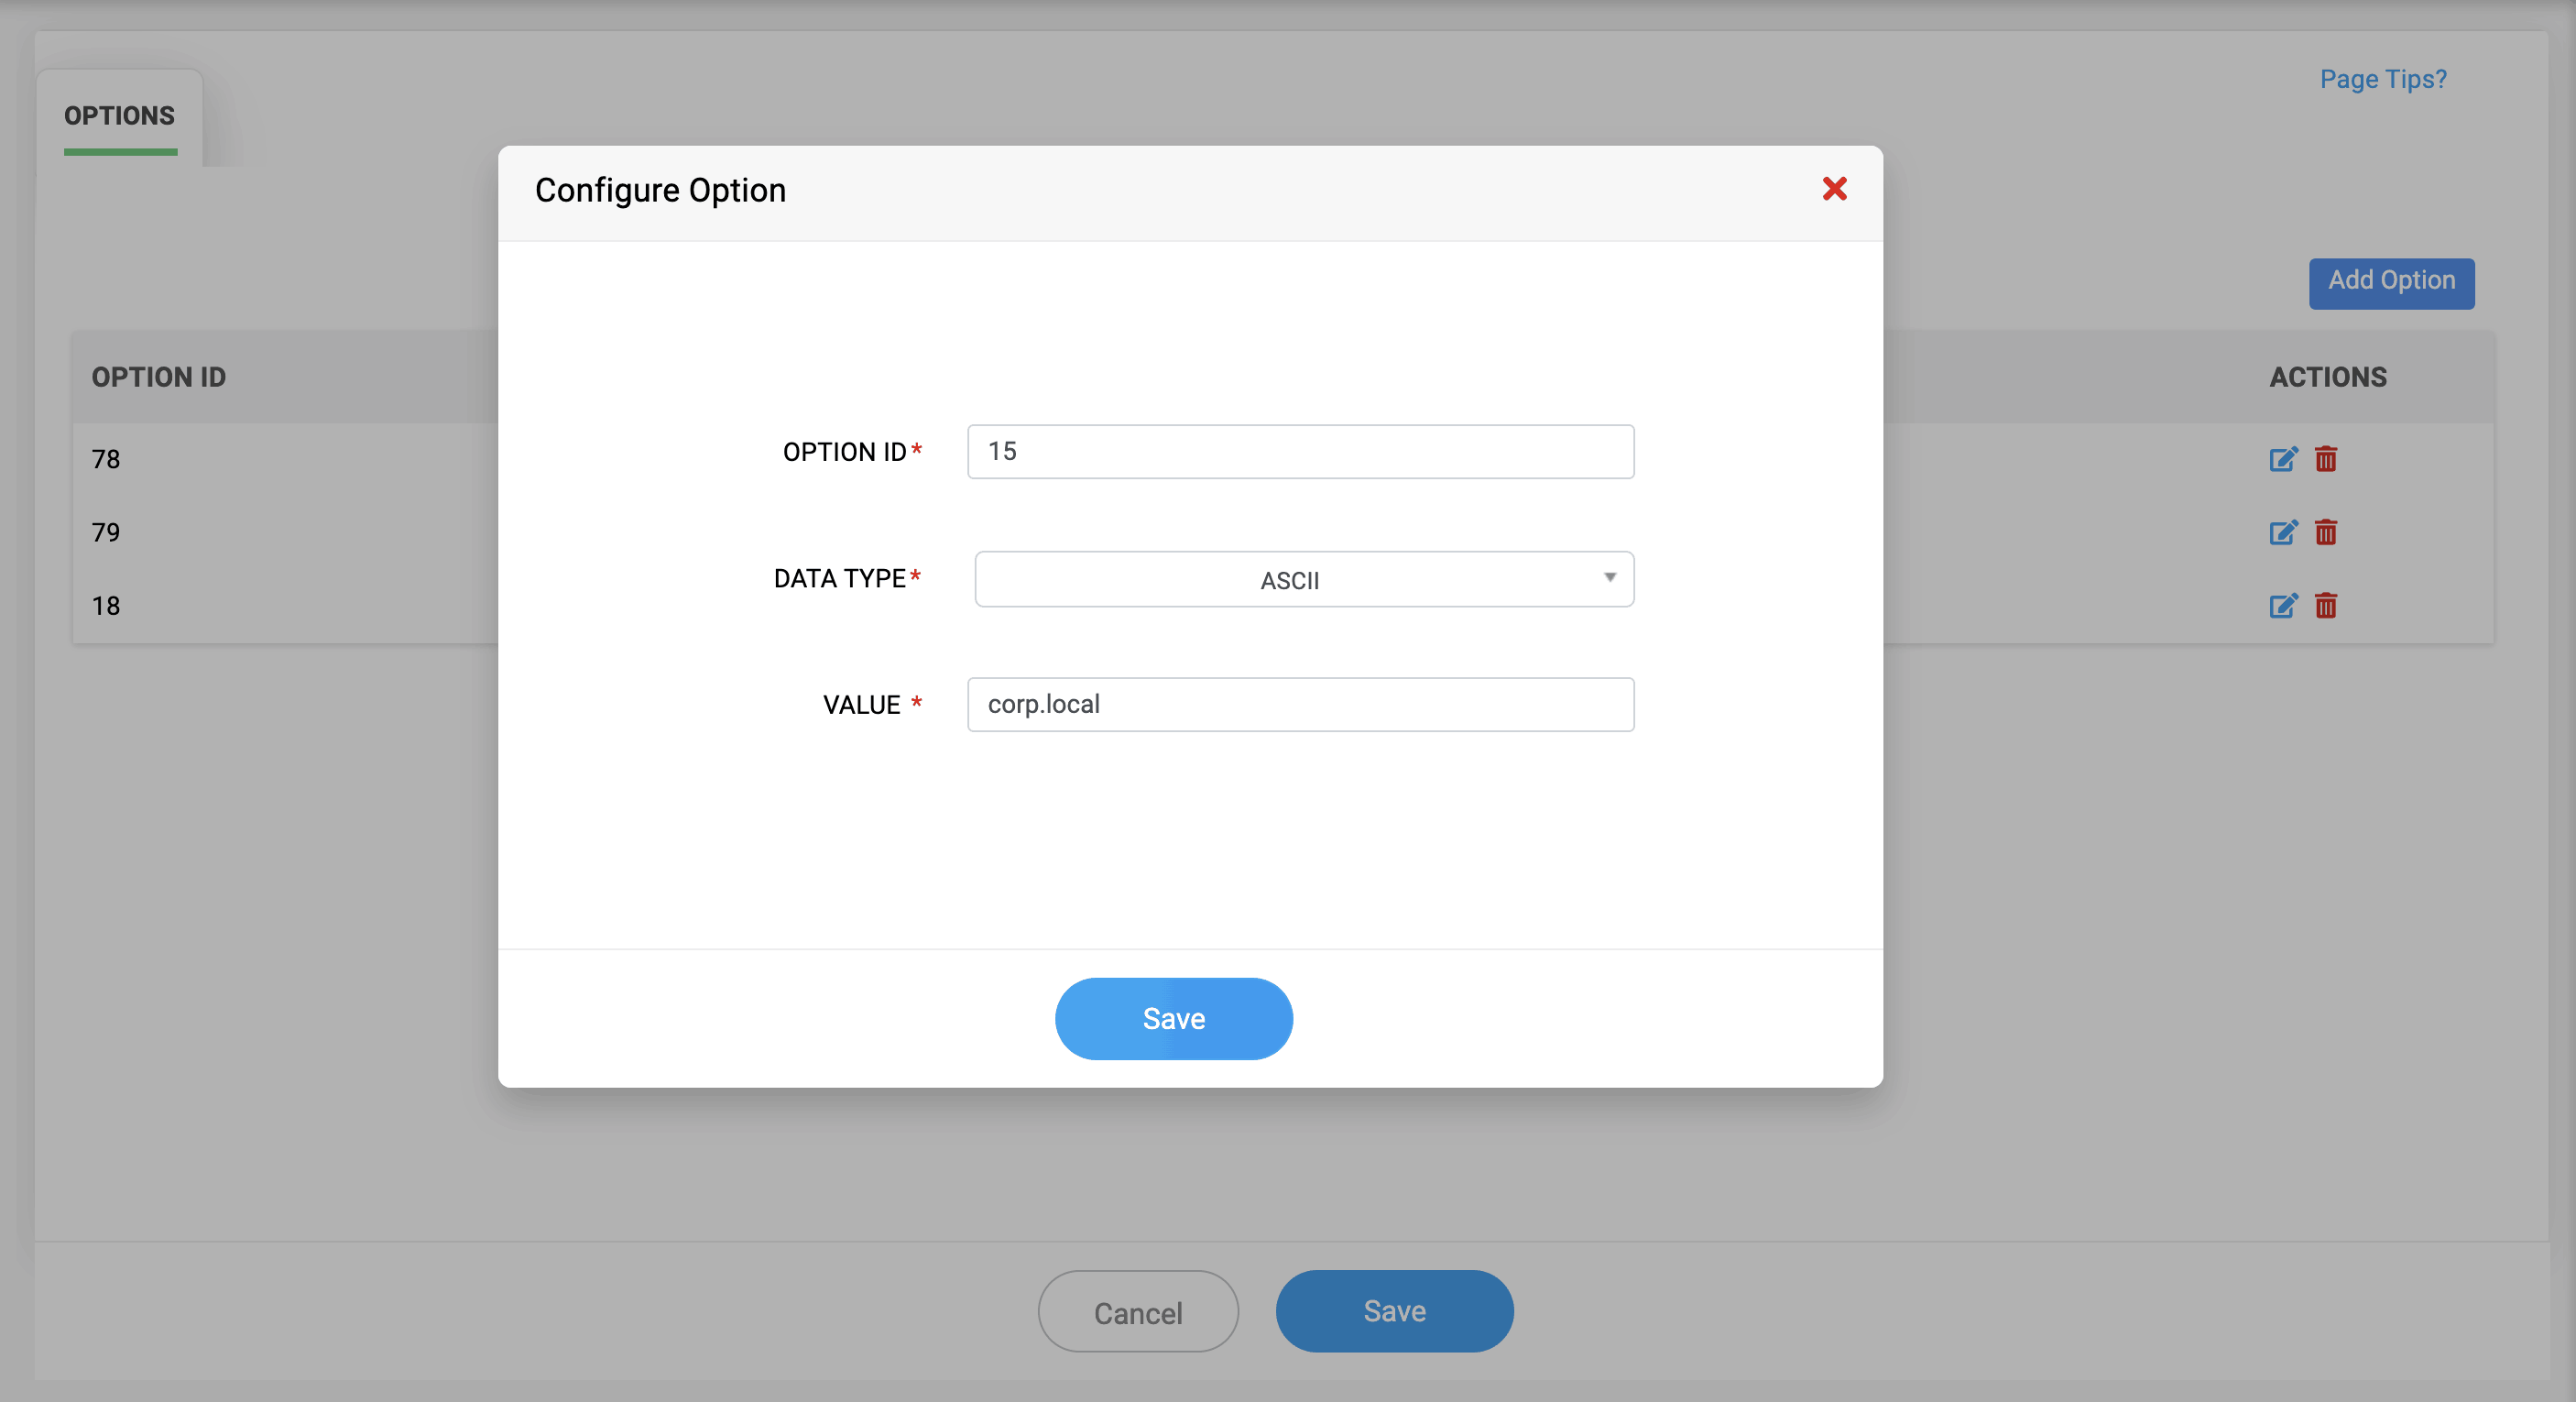The image size is (2576, 1402).
Task: Click the OPTION ID column header
Action: [x=158, y=377]
